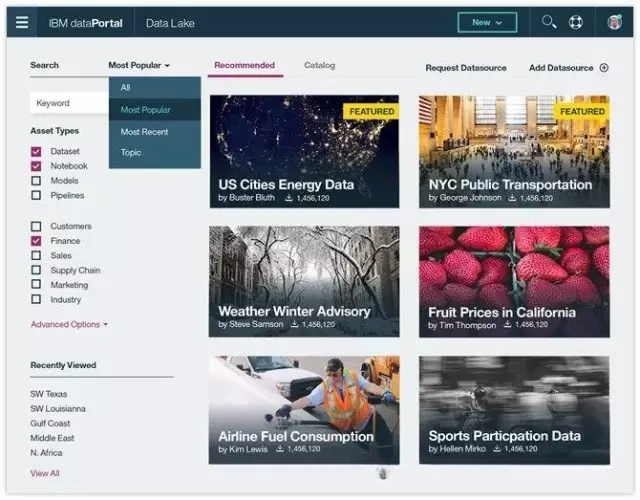
Task: Click author name Buster Bluth
Action: tap(252, 198)
